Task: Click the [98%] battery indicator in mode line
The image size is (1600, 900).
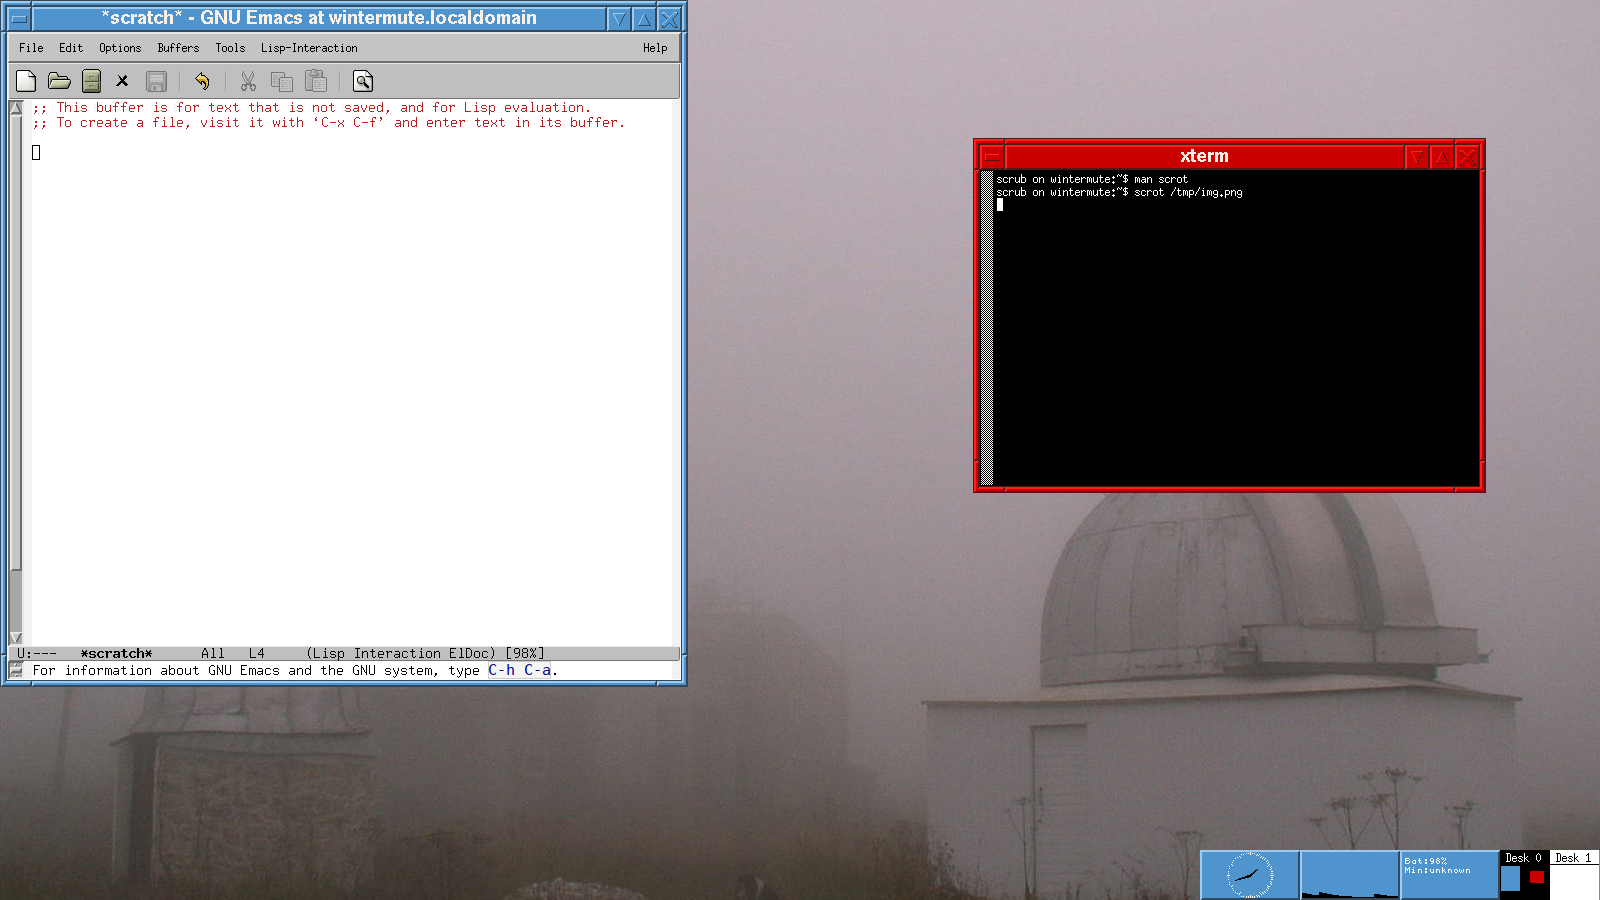Action: pyautogui.click(x=525, y=654)
